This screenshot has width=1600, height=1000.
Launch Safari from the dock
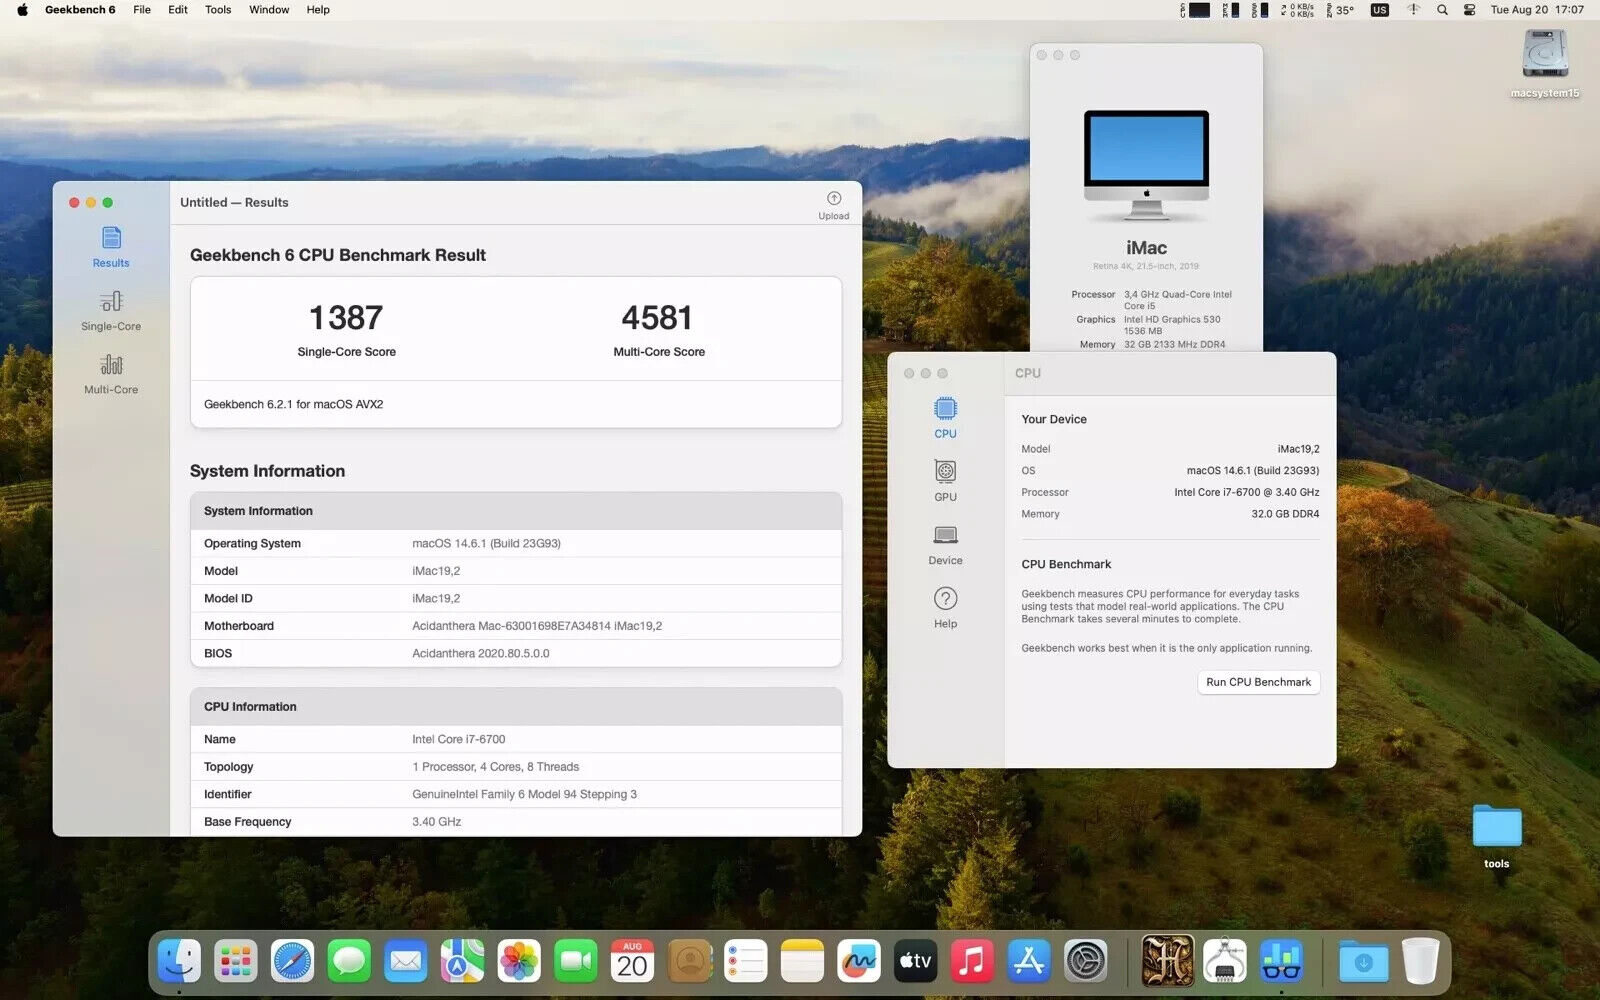coord(292,962)
